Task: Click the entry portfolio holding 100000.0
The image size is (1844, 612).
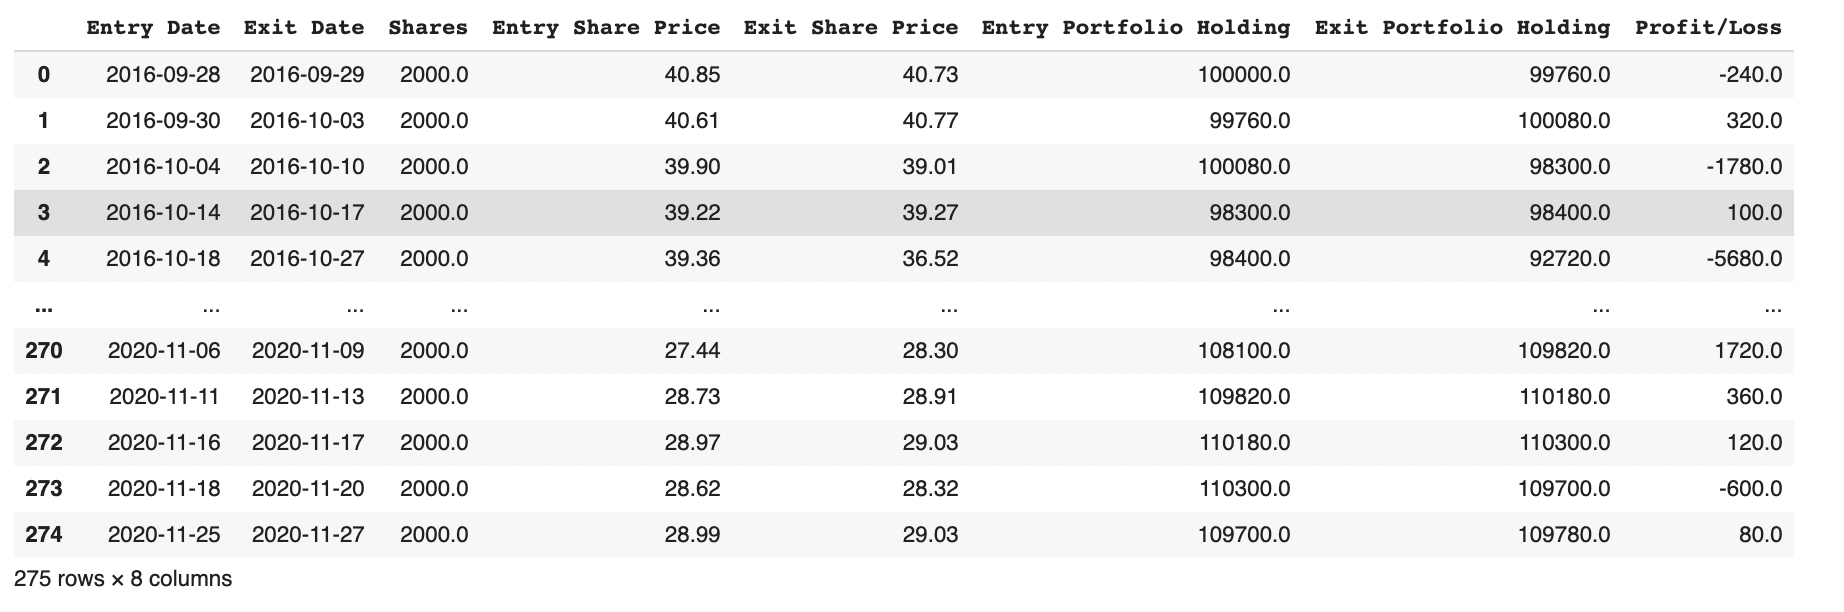Action: click(x=1244, y=75)
